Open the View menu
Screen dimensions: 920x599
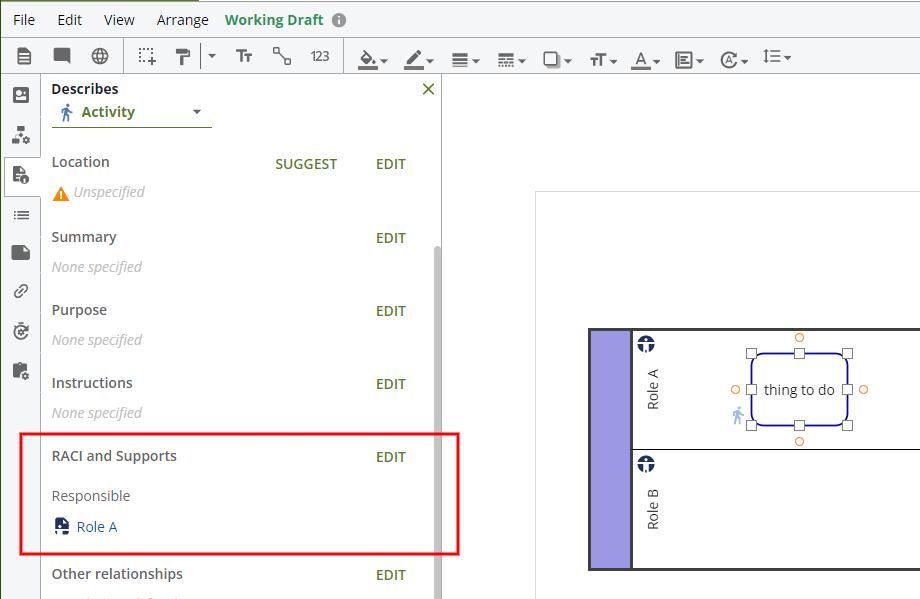coord(119,20)
